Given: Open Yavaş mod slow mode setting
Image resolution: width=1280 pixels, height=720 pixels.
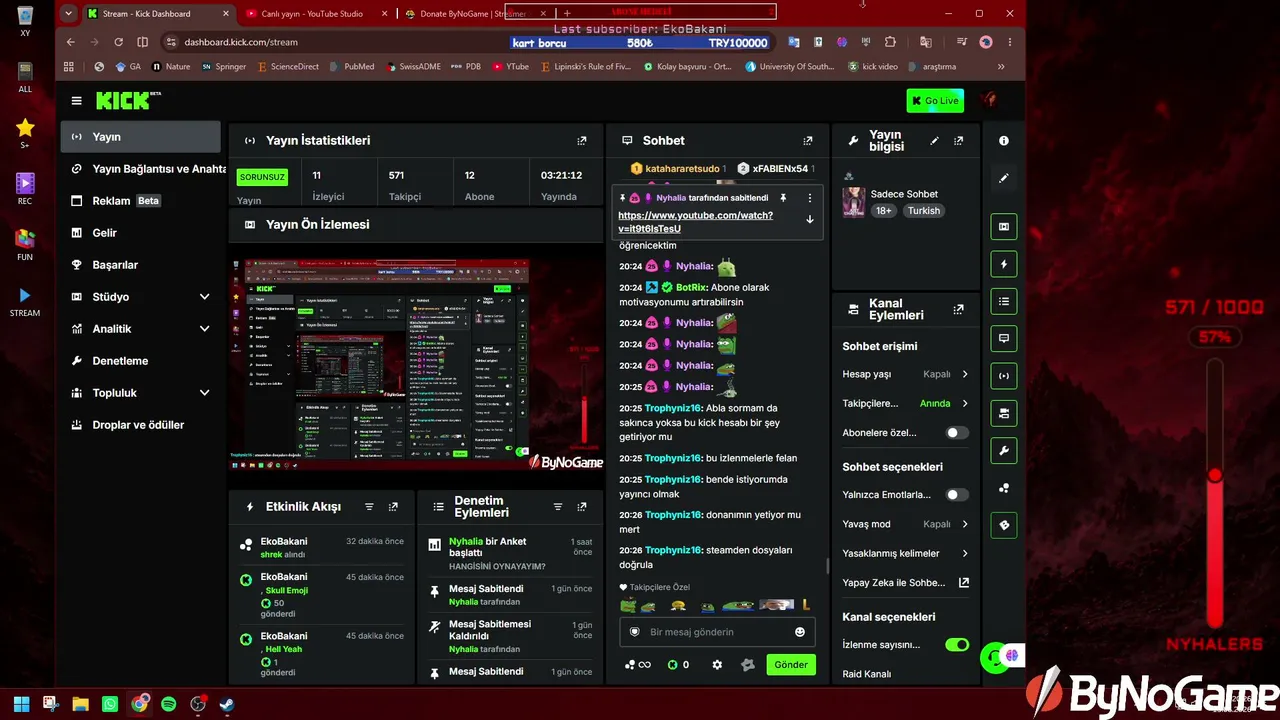Looking at the screenshot, I should (906, 524).
